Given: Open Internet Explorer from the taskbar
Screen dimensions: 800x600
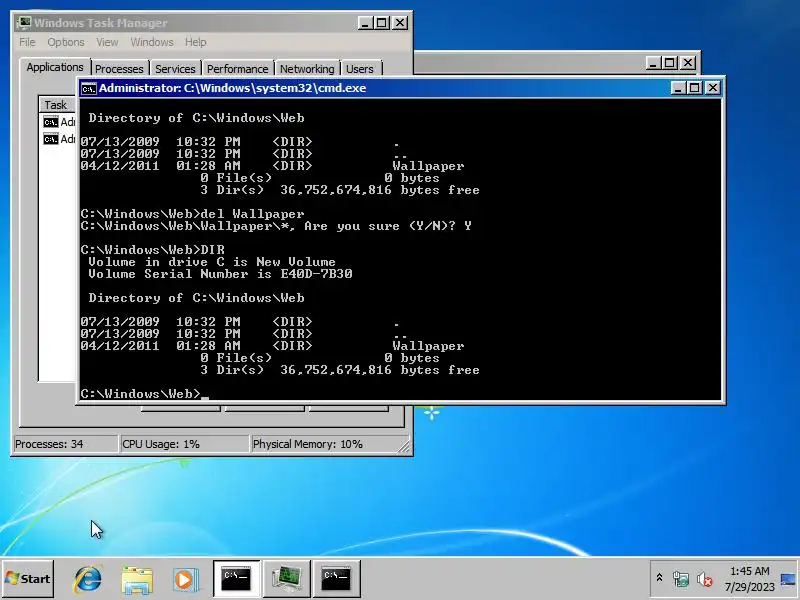Looking at the screenshot, I should [88, 579].
